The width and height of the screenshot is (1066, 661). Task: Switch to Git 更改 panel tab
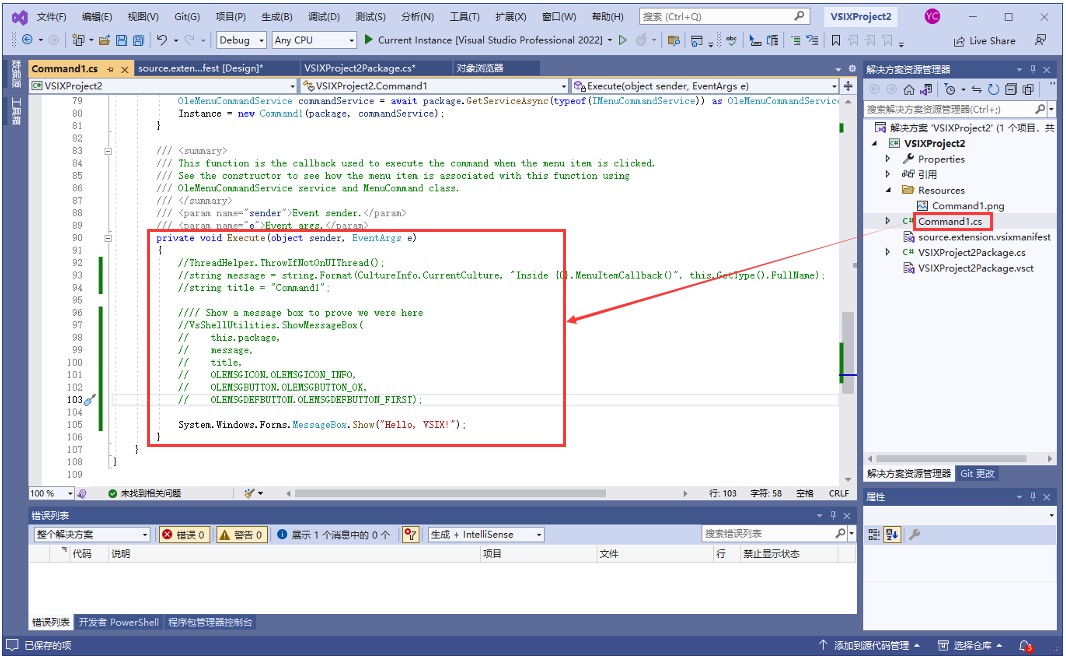(x=977, y=473)
